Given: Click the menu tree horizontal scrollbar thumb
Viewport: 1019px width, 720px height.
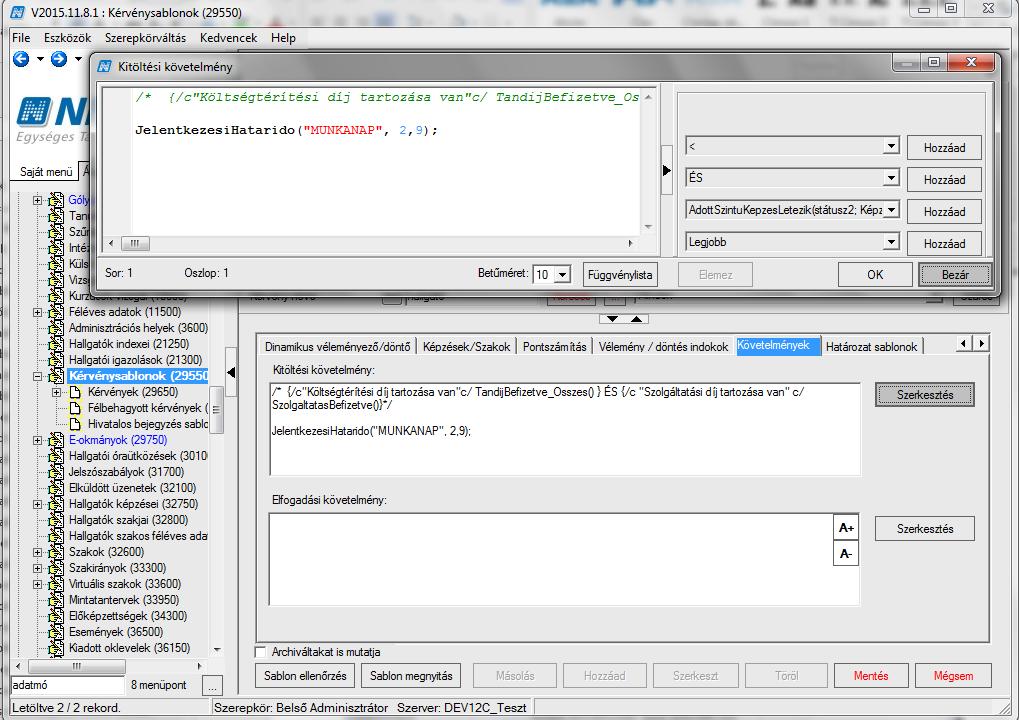Looking at the screenshot, I should pyautogui.click(x=77, y=666).
